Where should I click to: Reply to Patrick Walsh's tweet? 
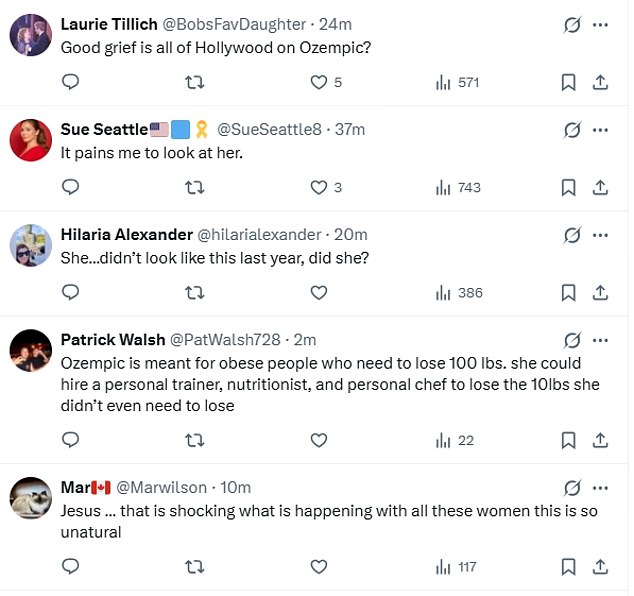71,440
